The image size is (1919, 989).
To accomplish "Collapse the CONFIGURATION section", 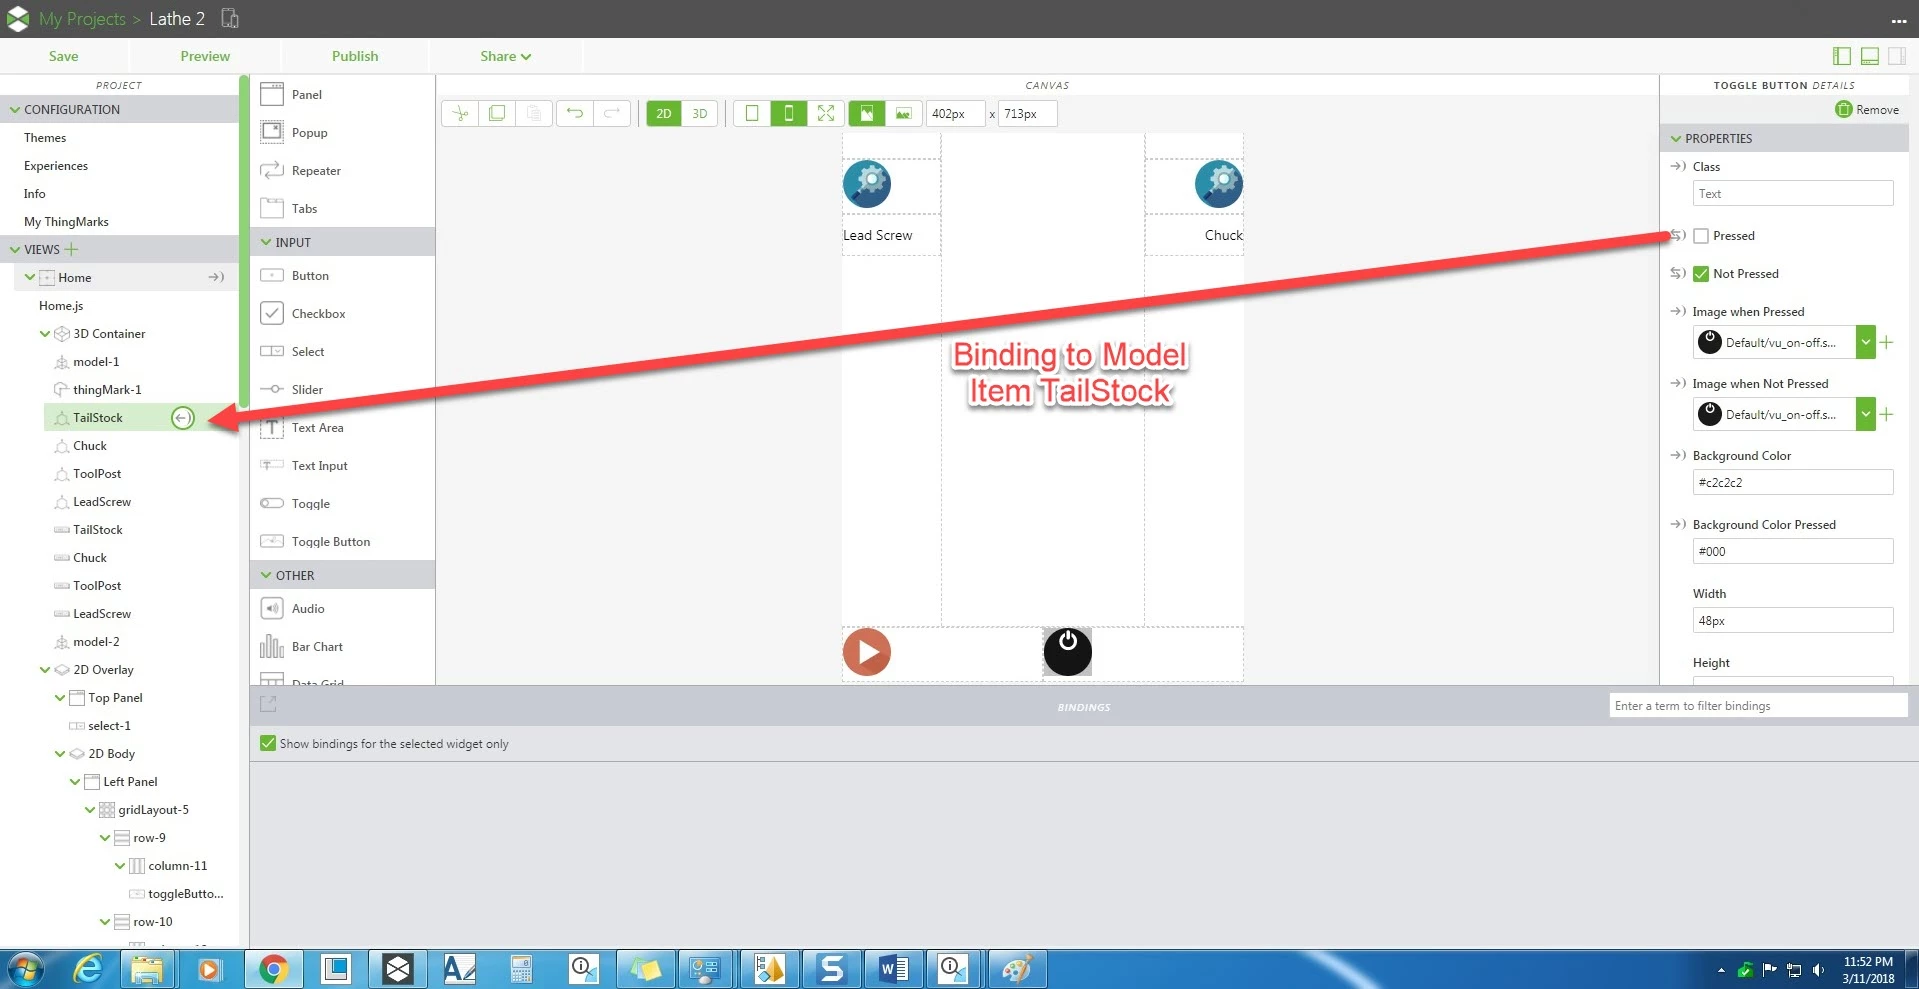I will tap(15, 110).
